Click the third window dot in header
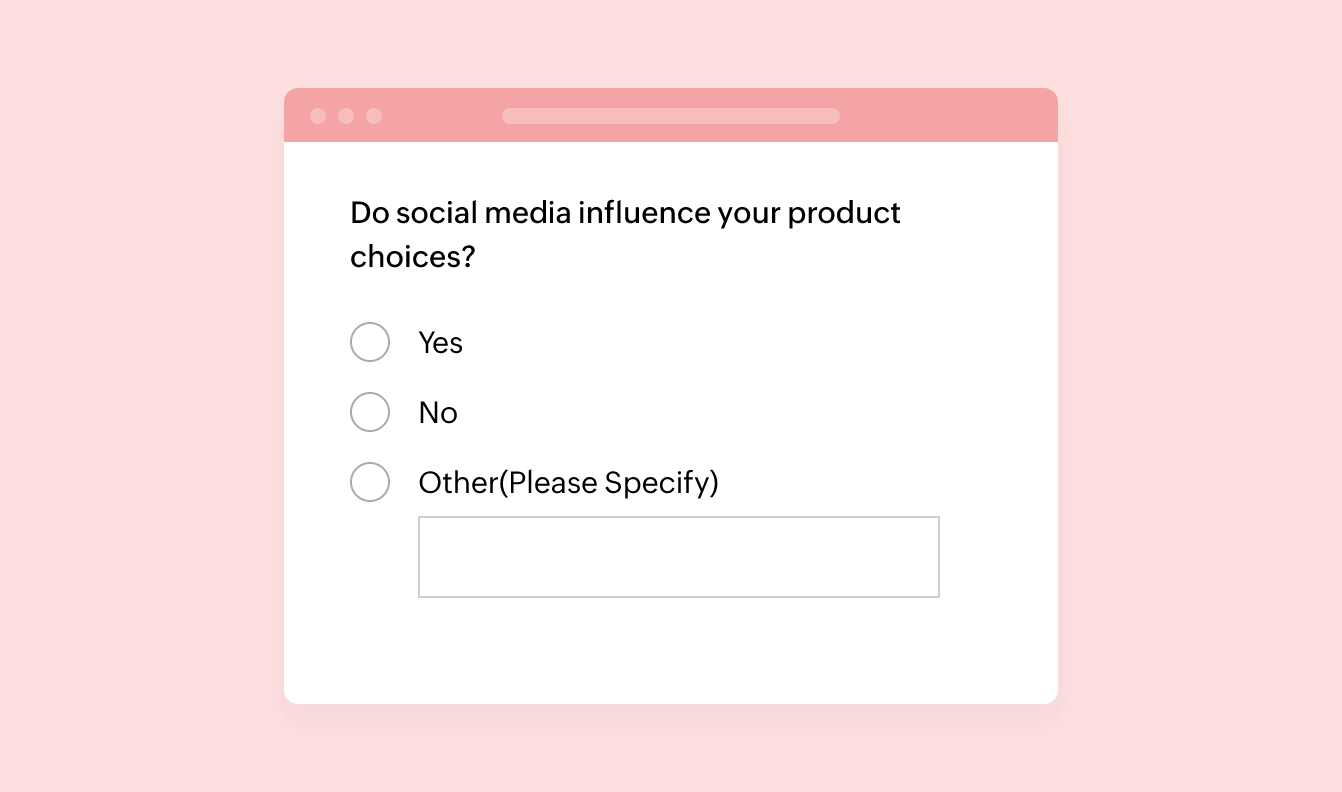1342x792 pixels. (374, 116)
